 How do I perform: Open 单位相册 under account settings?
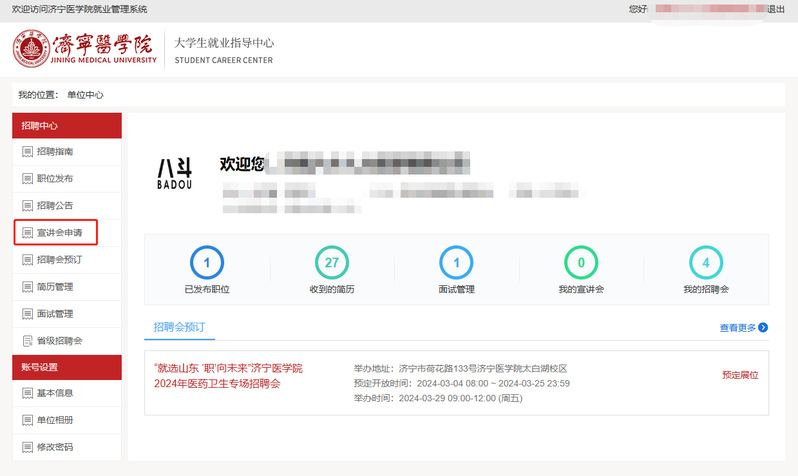(x=54, y=420)
